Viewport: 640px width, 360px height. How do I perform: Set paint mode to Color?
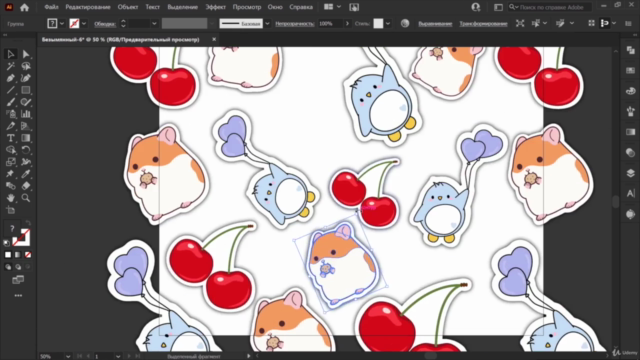[8, 255]
